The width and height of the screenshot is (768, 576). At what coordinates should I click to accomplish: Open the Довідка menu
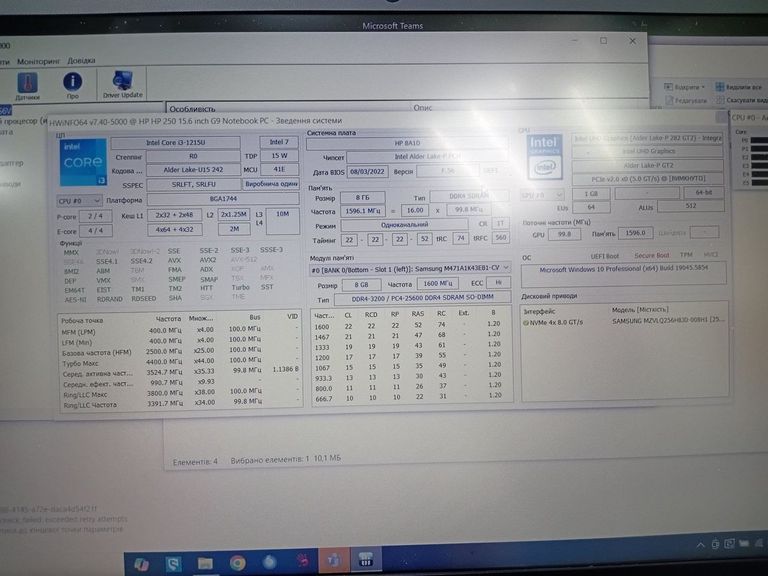pyautogui.click(x=80, y=62)
